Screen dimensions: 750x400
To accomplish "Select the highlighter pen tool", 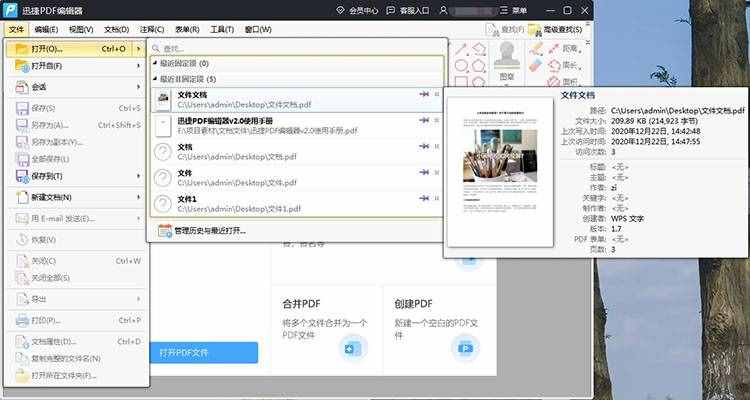I will [536, 49].
